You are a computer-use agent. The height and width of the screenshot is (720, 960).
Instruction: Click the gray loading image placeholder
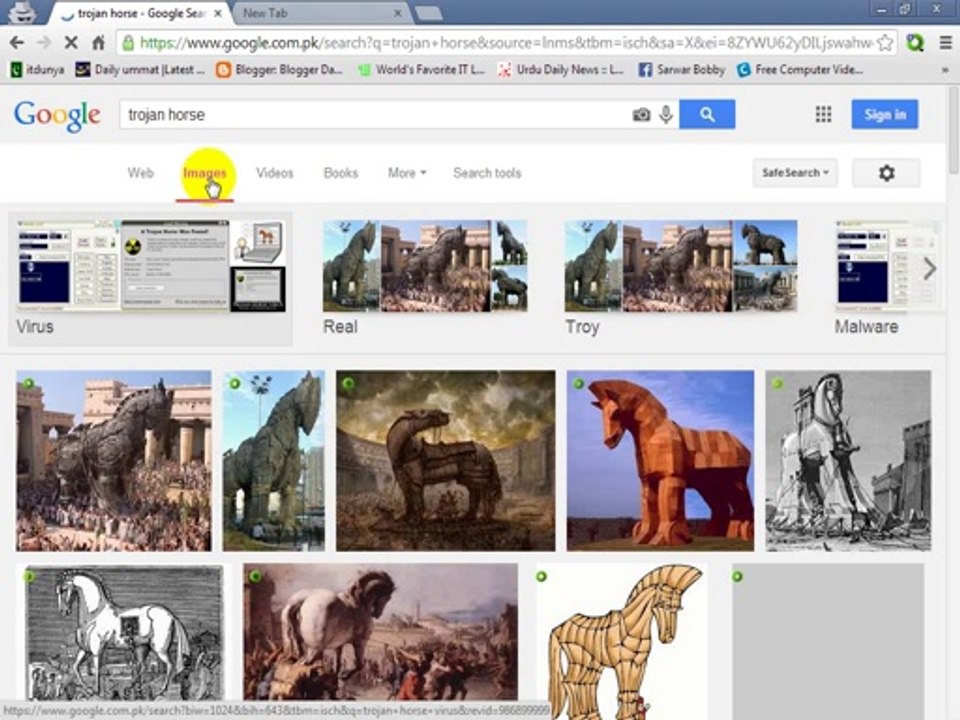pyautogui.click(x=828, y=641)
